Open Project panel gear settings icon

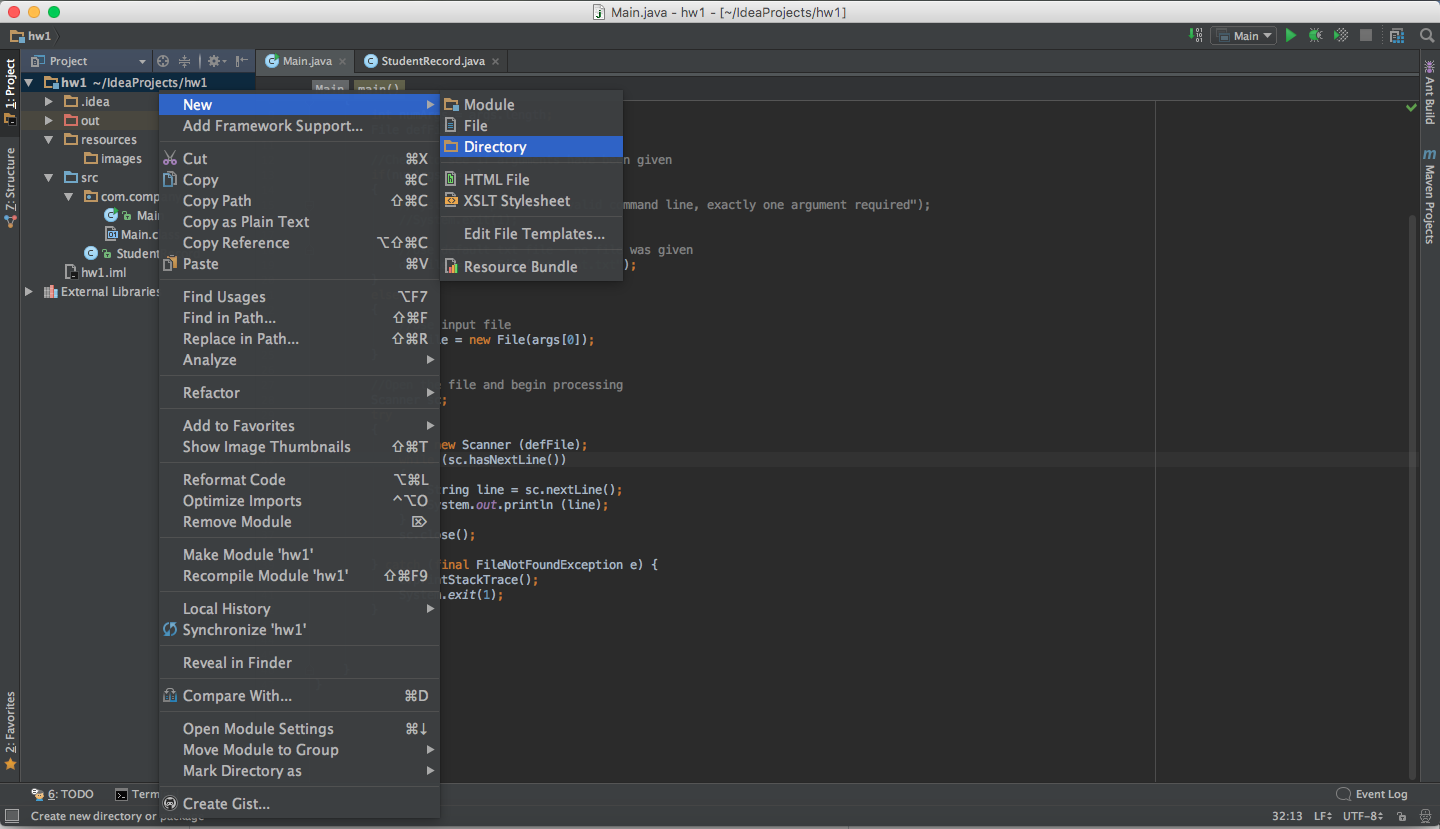[216, 61]
